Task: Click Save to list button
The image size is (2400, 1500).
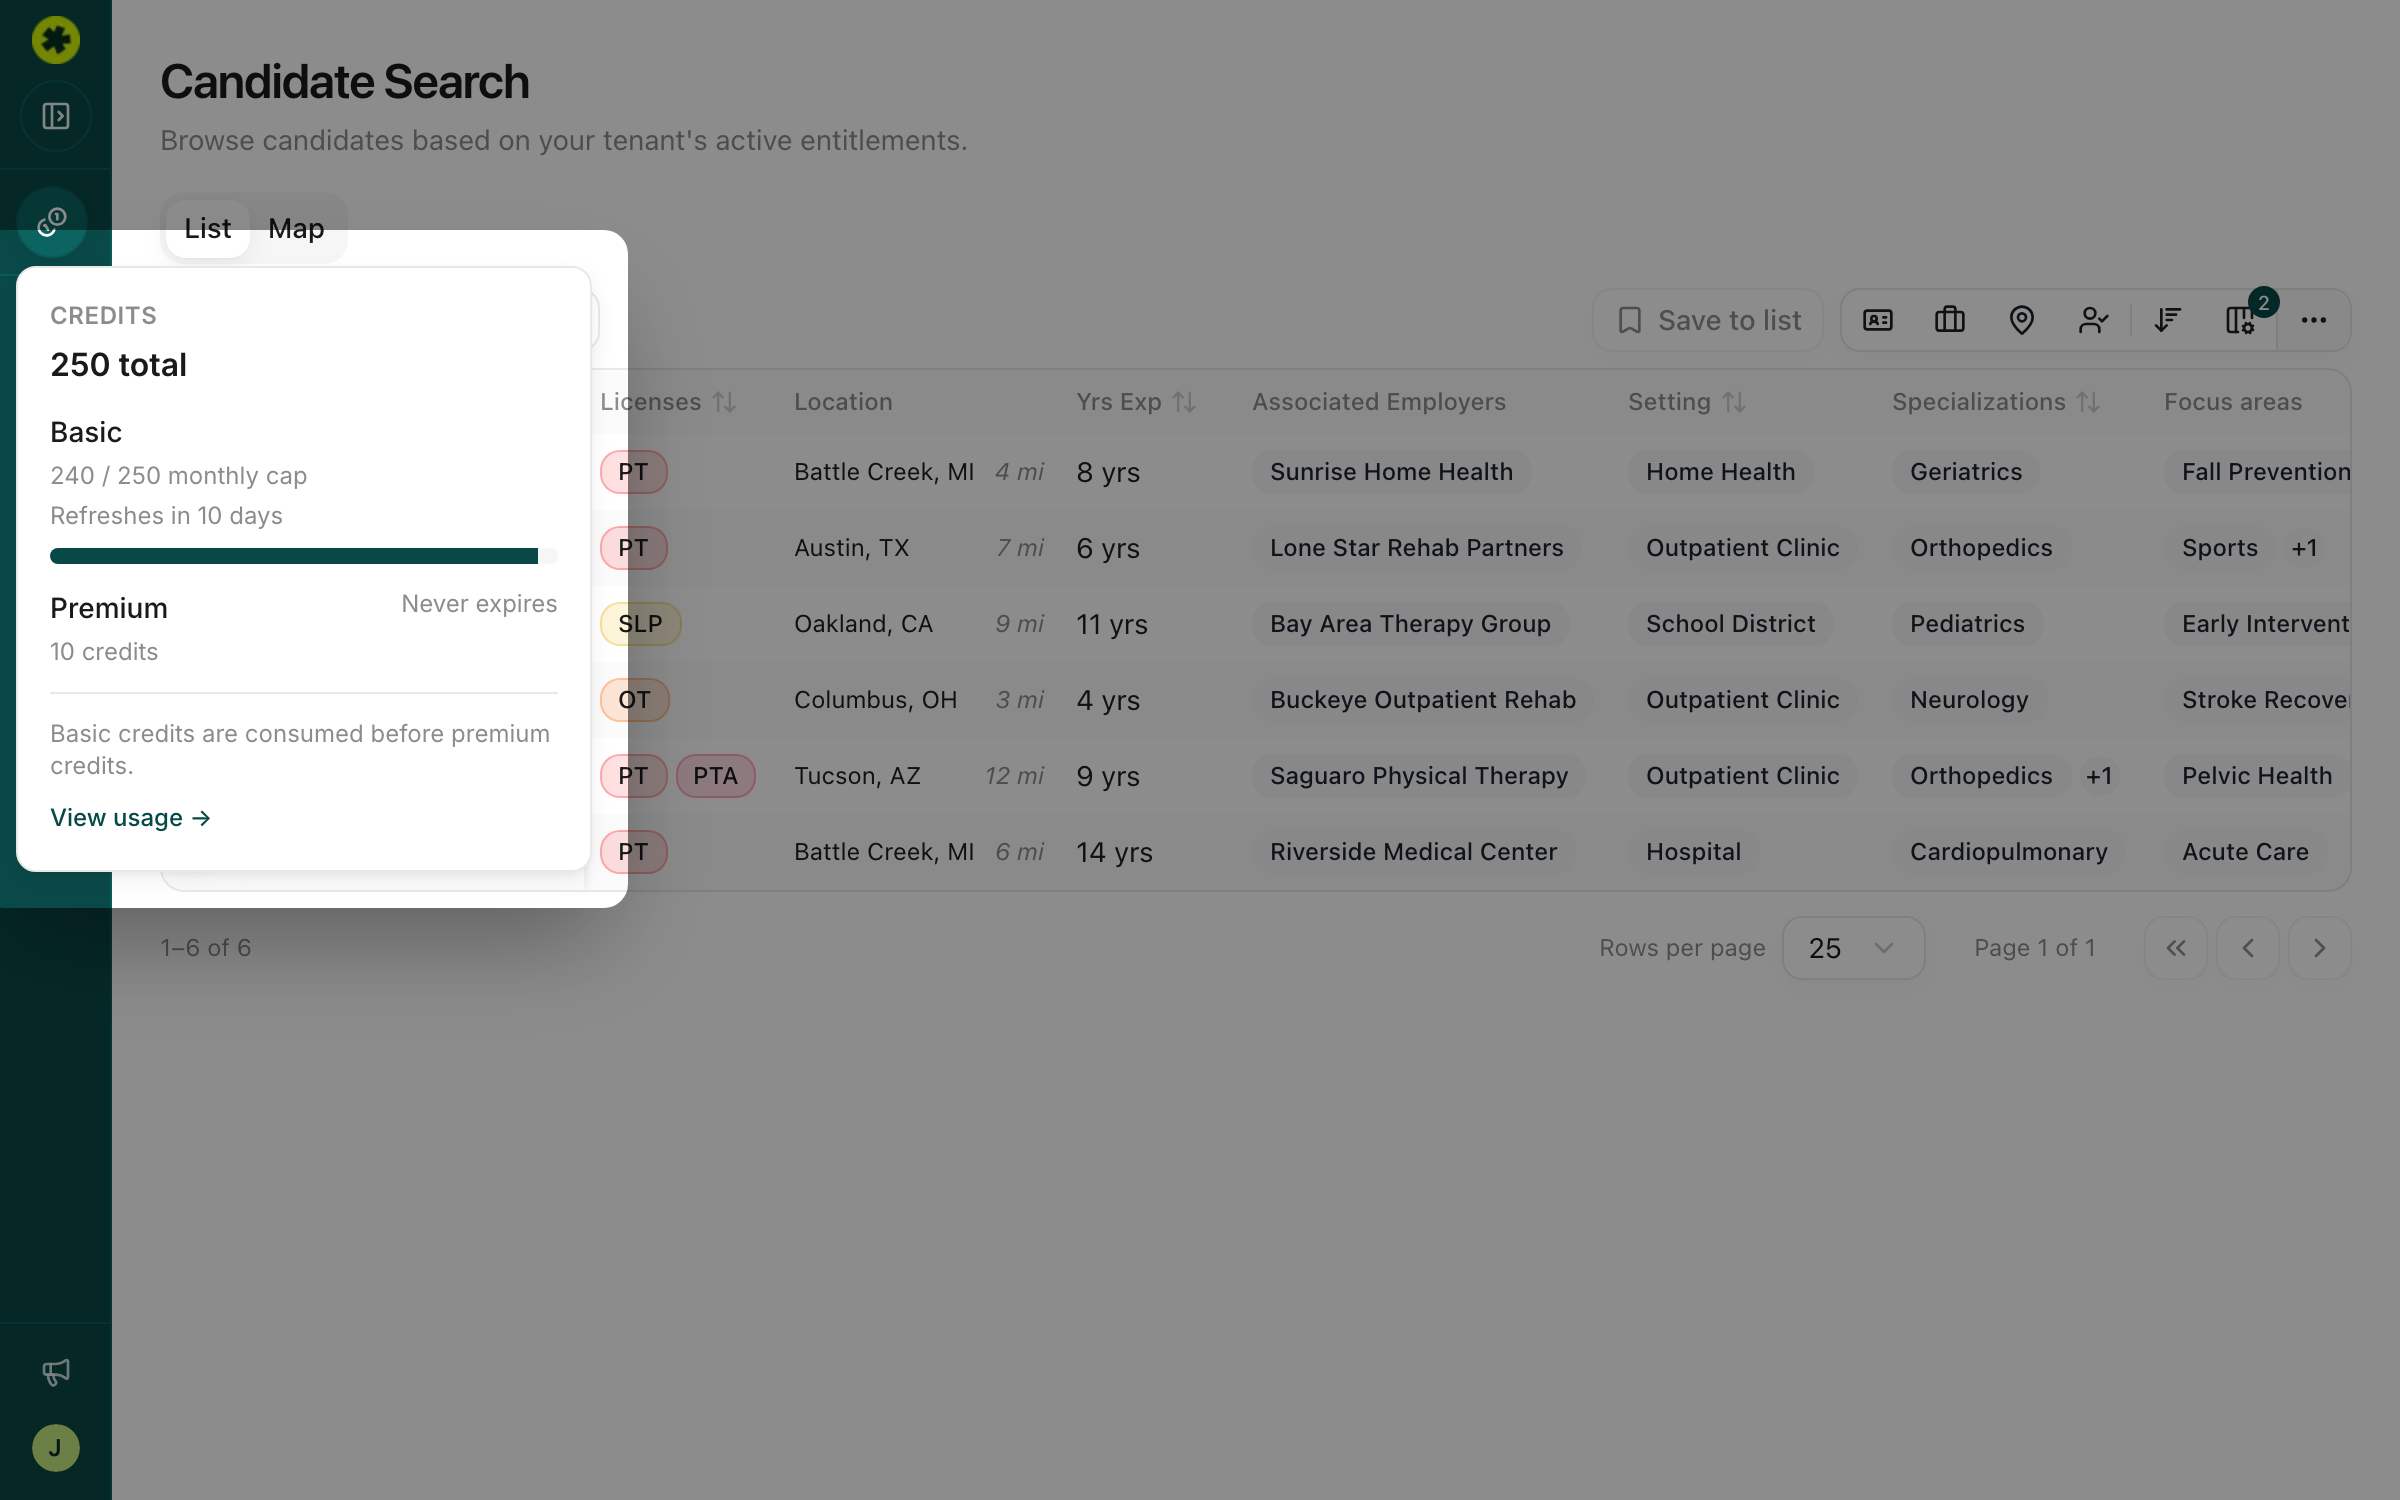Action: (x=1708, y=320)
